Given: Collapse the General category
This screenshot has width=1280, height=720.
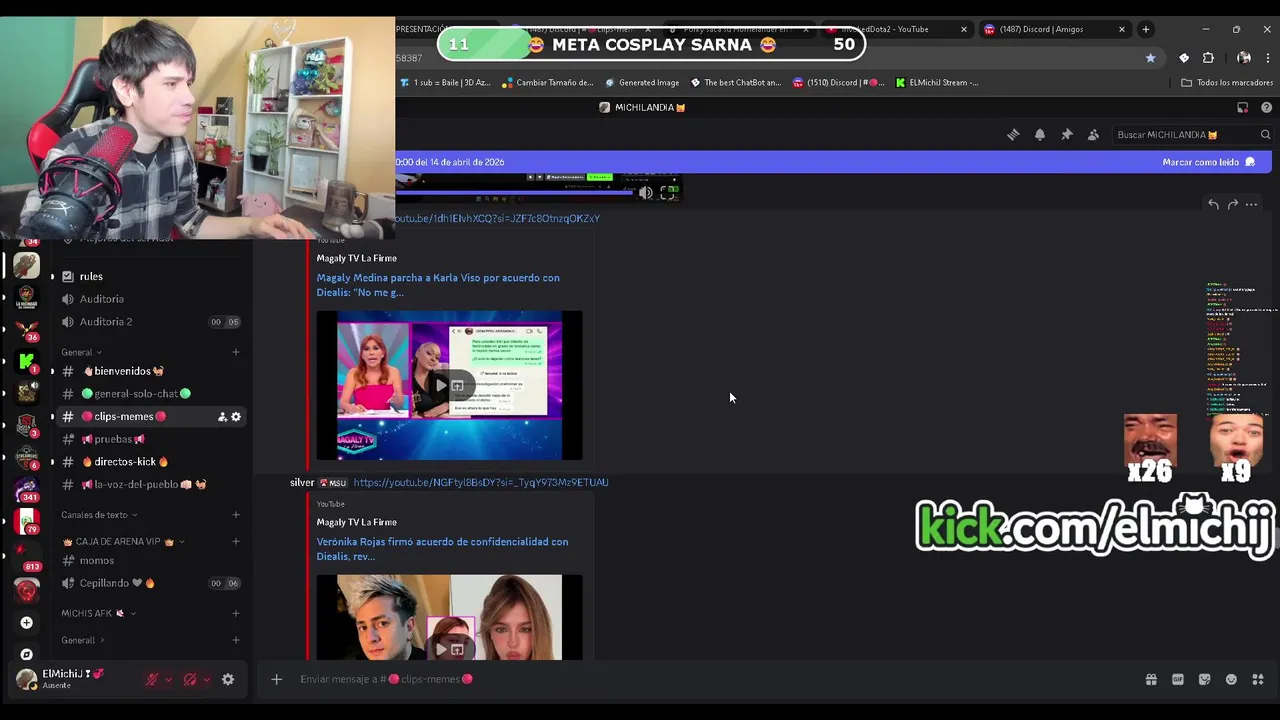Looking at the screenshot, I should click(80, 352).
